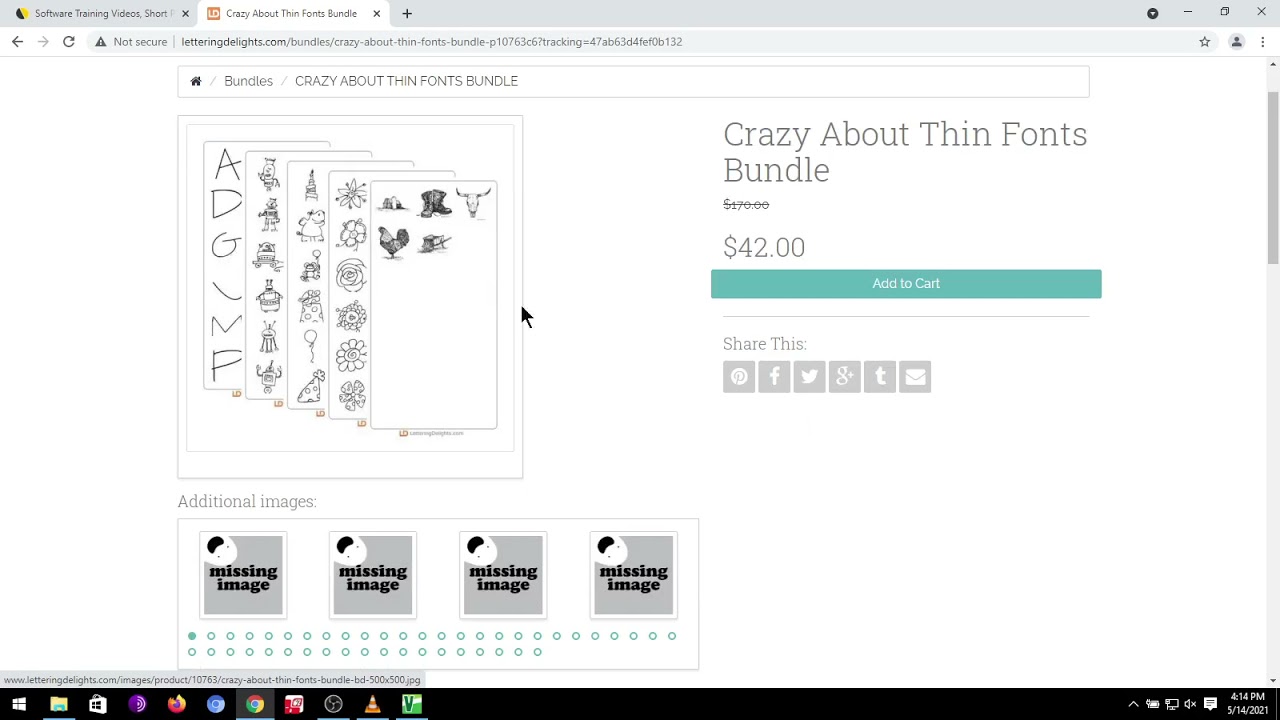Open the purple Tor Browser taskbar icon

pos(137,705)
